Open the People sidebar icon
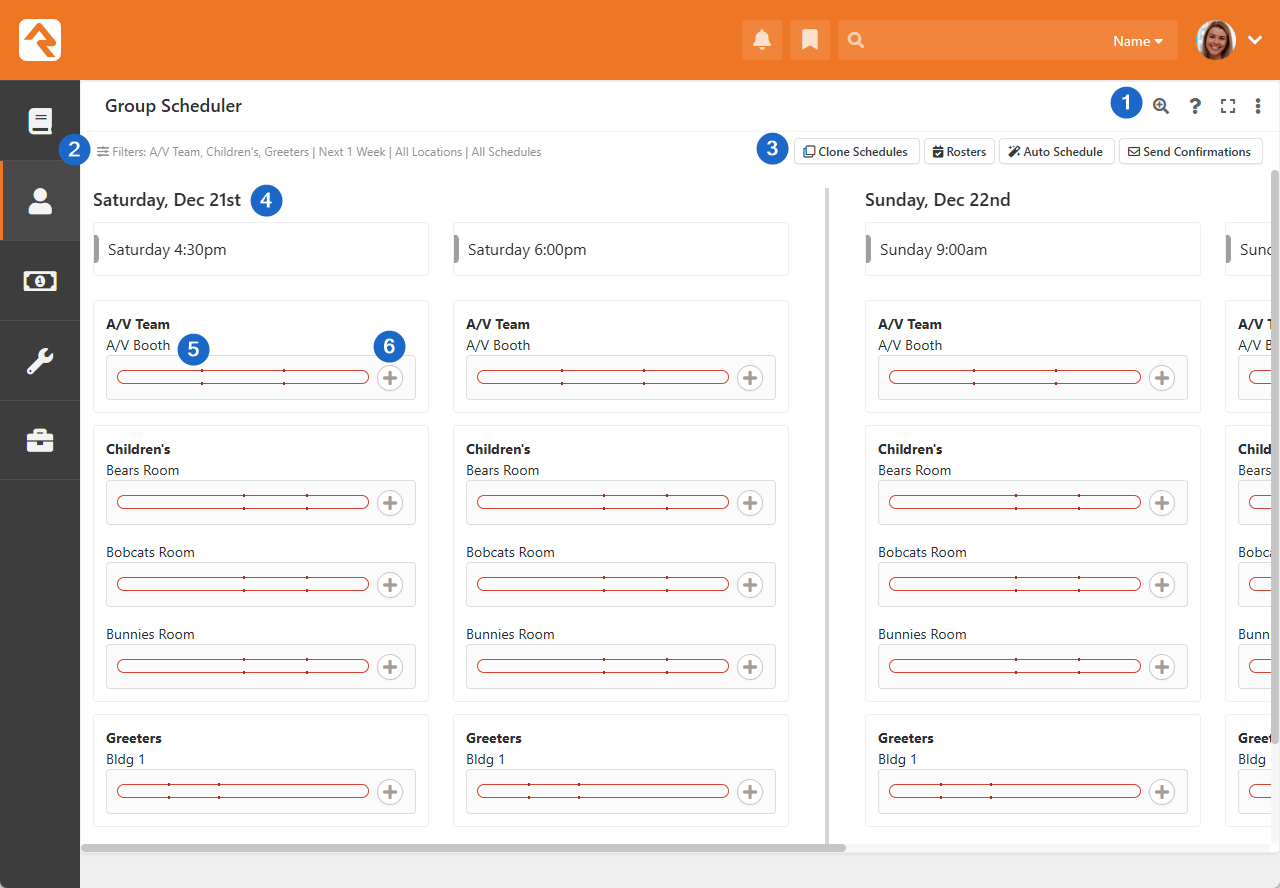 40,201
